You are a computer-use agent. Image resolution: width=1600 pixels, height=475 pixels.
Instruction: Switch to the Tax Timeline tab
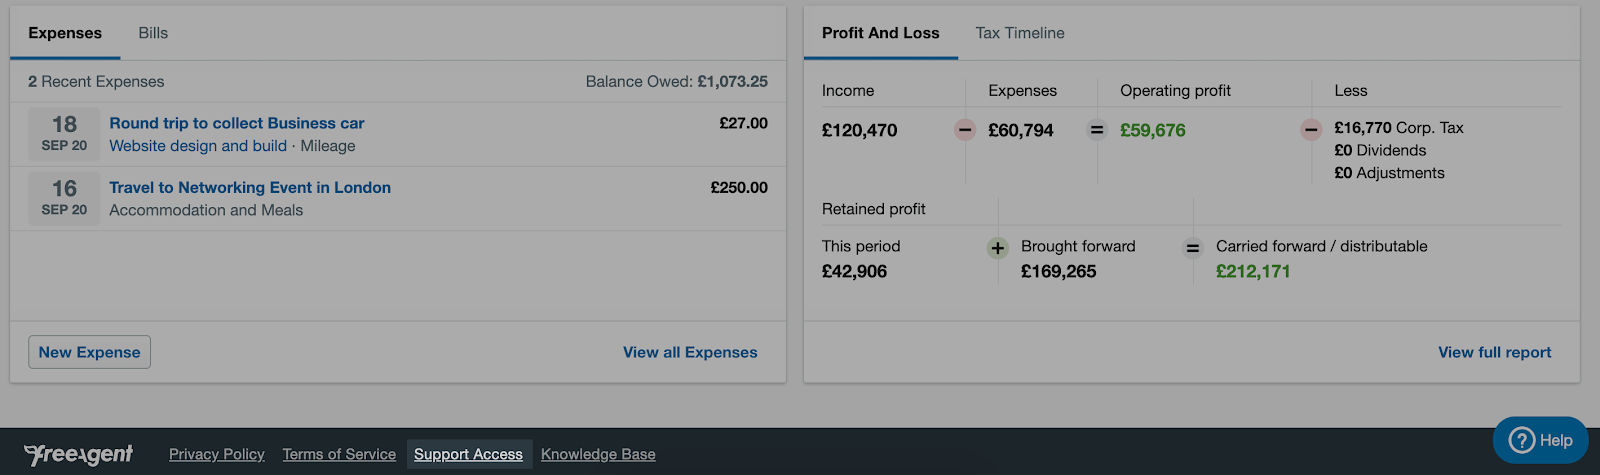[x=1020, y=33]
